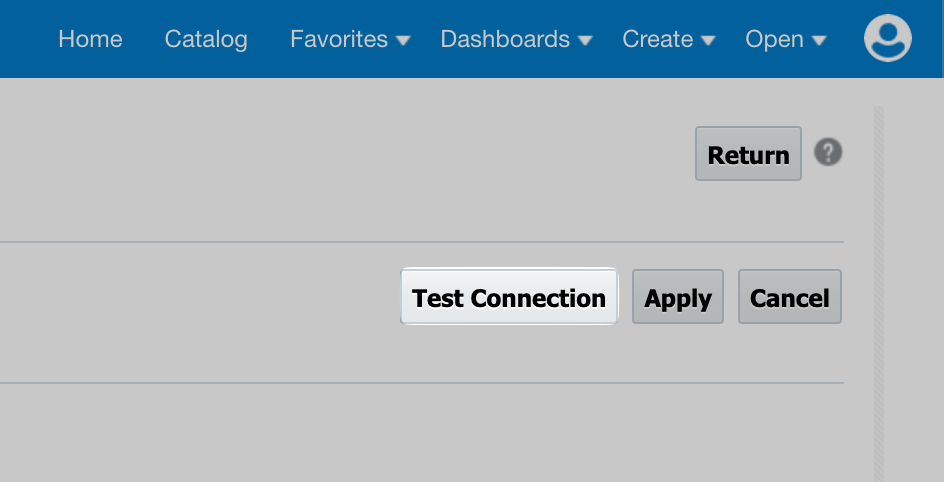The height and width of the screenshot is (482, 944).
Task: Click the triangle arrow beside Create
Action: (x=708, y=40)
